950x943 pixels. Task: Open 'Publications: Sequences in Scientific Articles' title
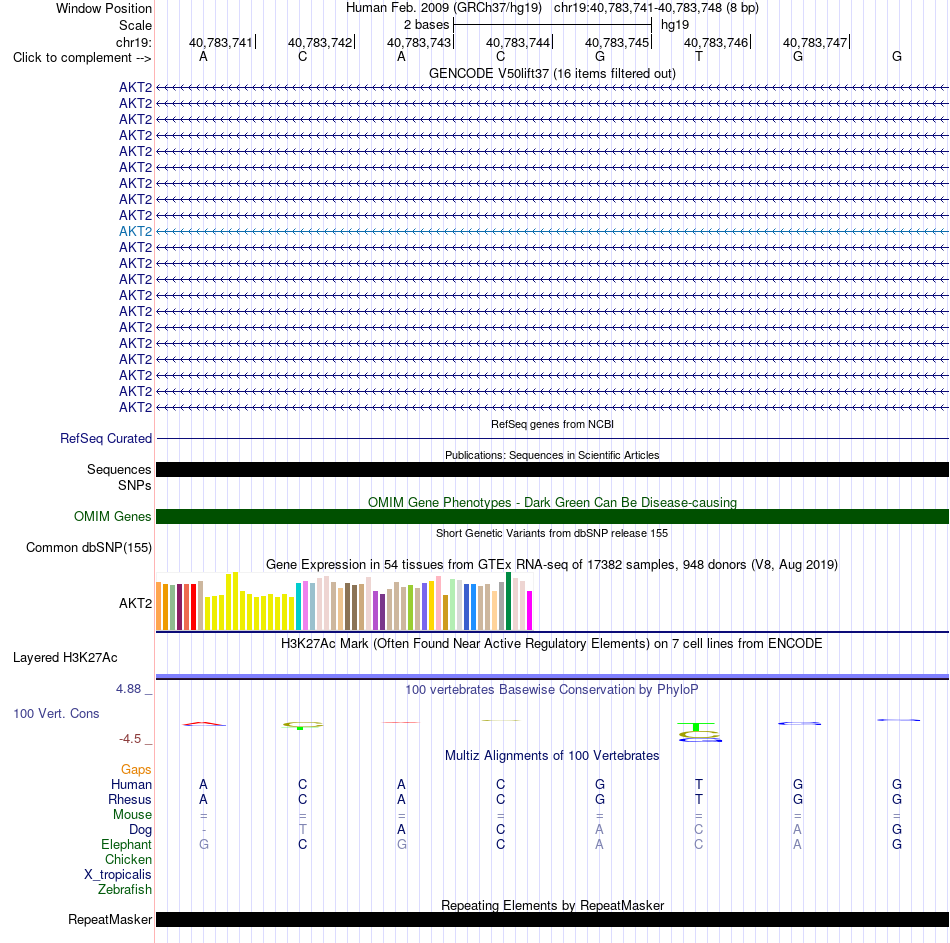click(x=552, y=455)
